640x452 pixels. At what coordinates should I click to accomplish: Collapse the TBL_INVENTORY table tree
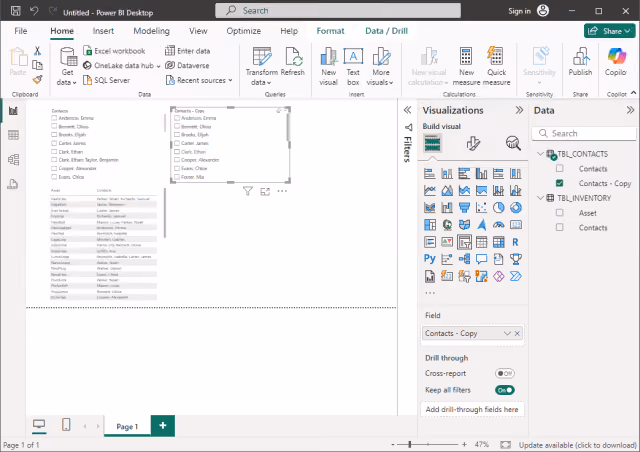(540, 198)
